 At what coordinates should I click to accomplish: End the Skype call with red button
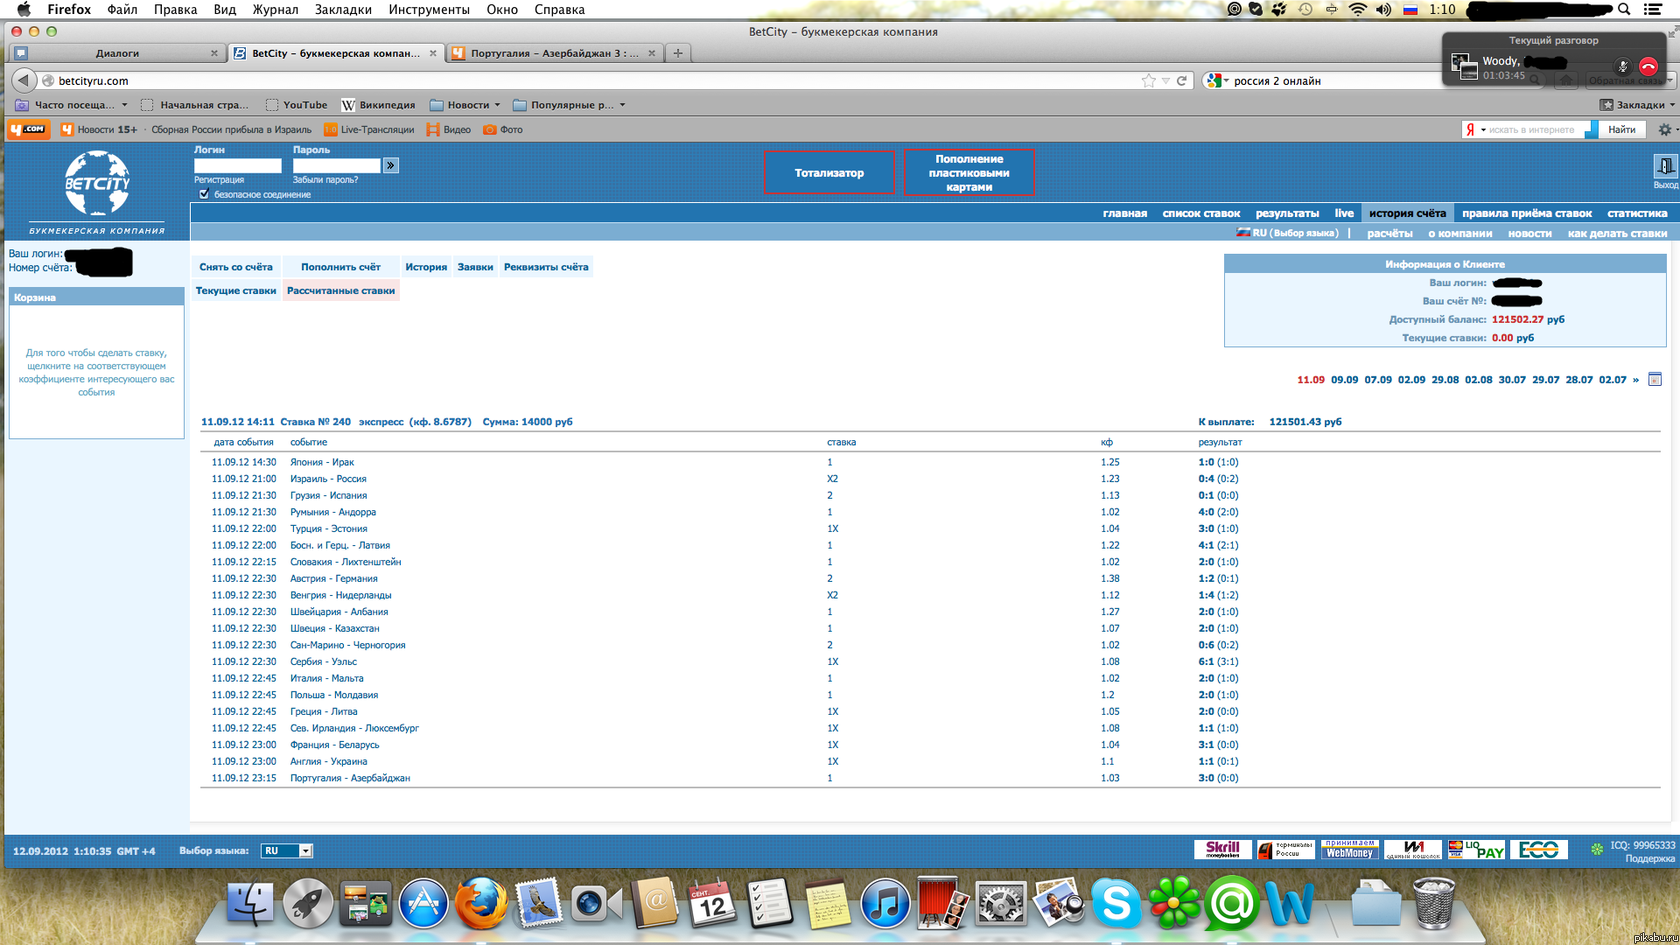point(1649,67)
